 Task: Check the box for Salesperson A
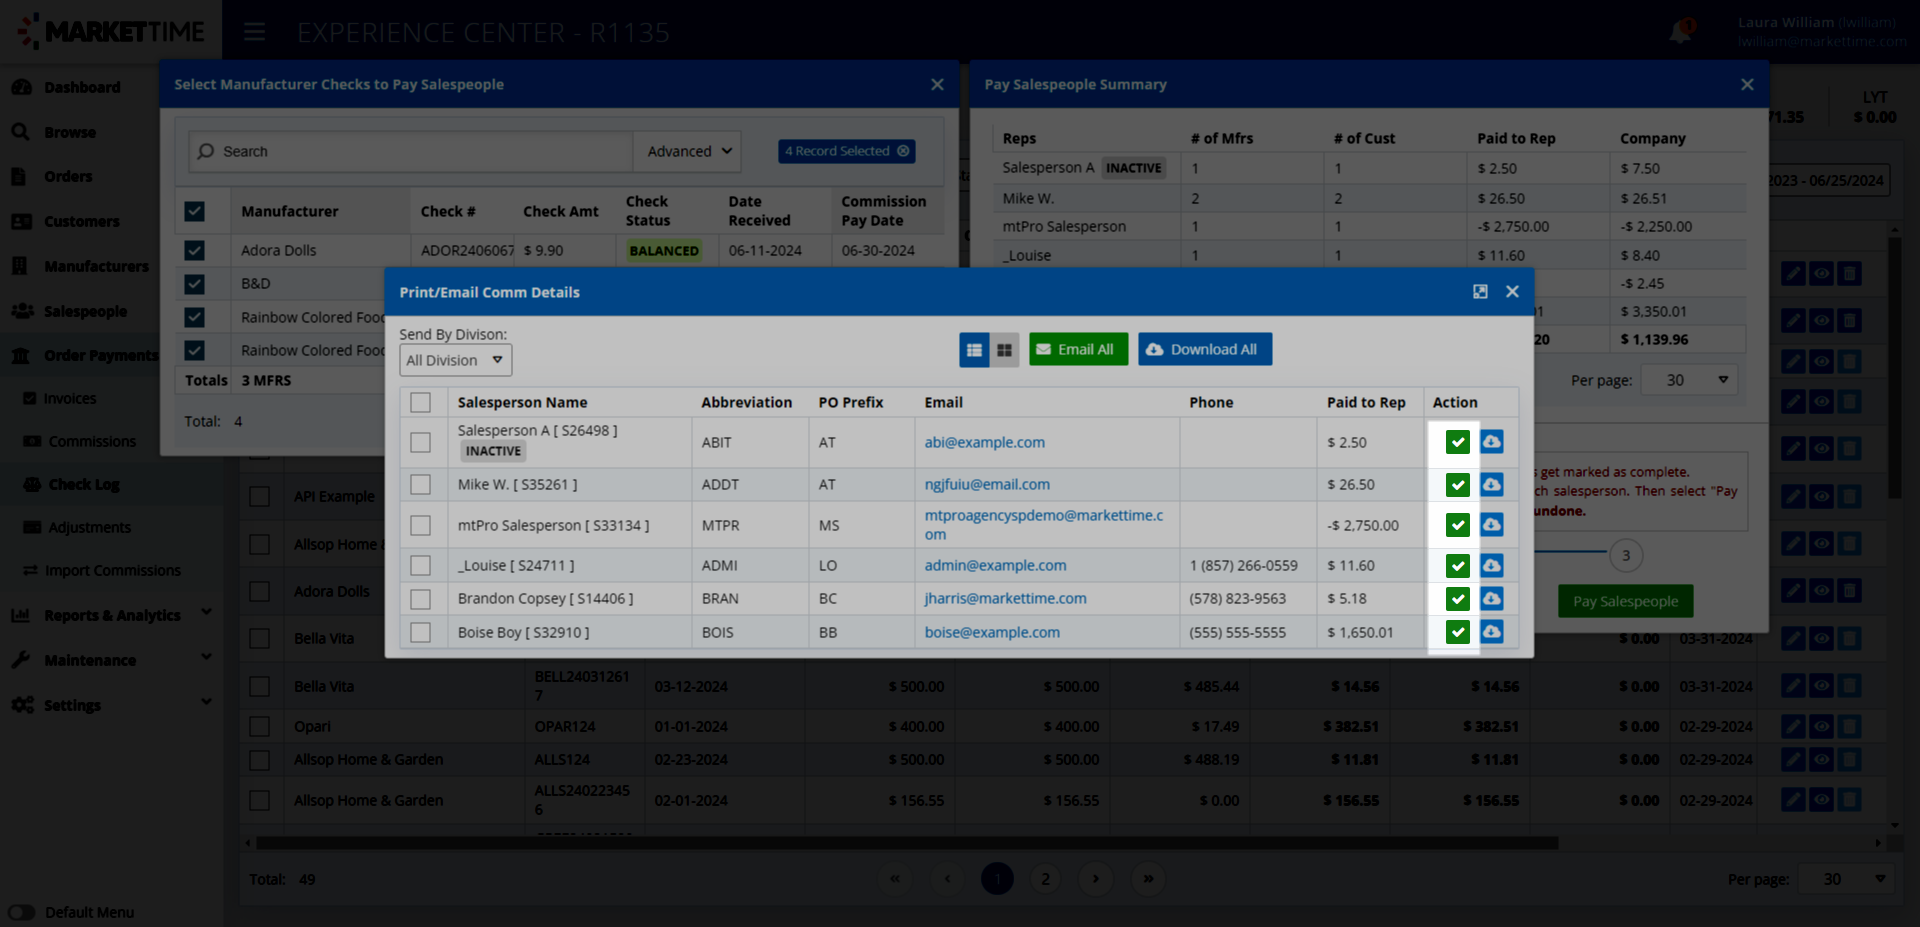click(x=421, y=442)
